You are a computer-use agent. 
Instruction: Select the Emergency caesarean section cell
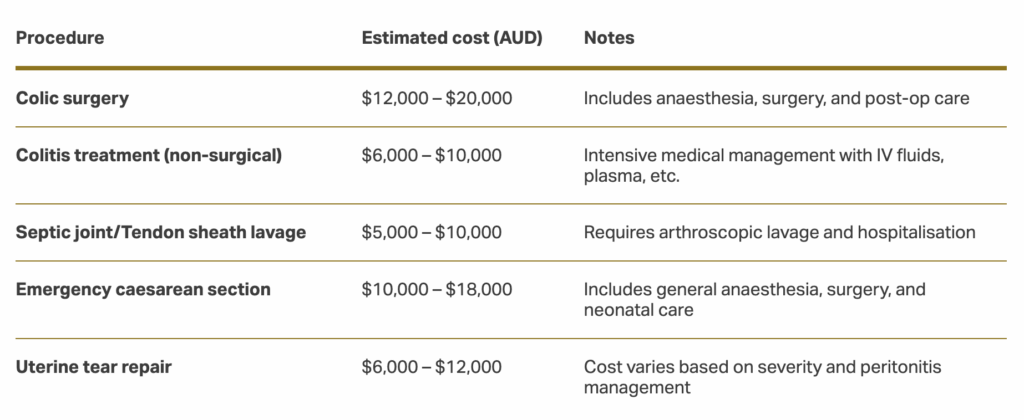[143, 289]
